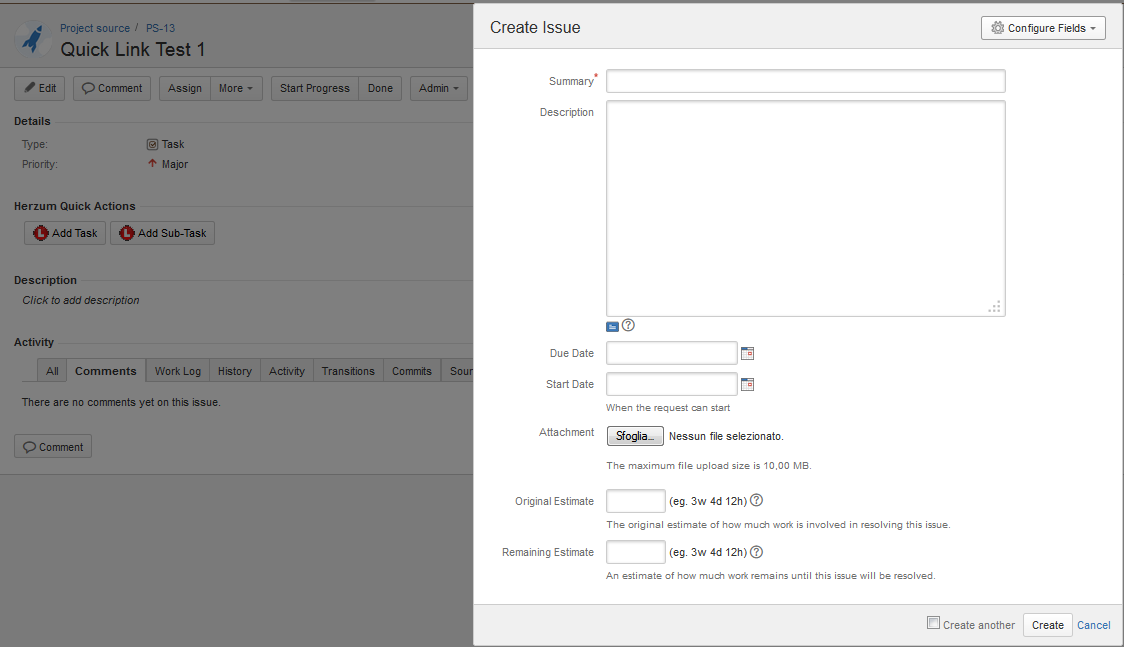Click the Sfoglia file browse button
Screen dimensions: 1124x647
635,436
